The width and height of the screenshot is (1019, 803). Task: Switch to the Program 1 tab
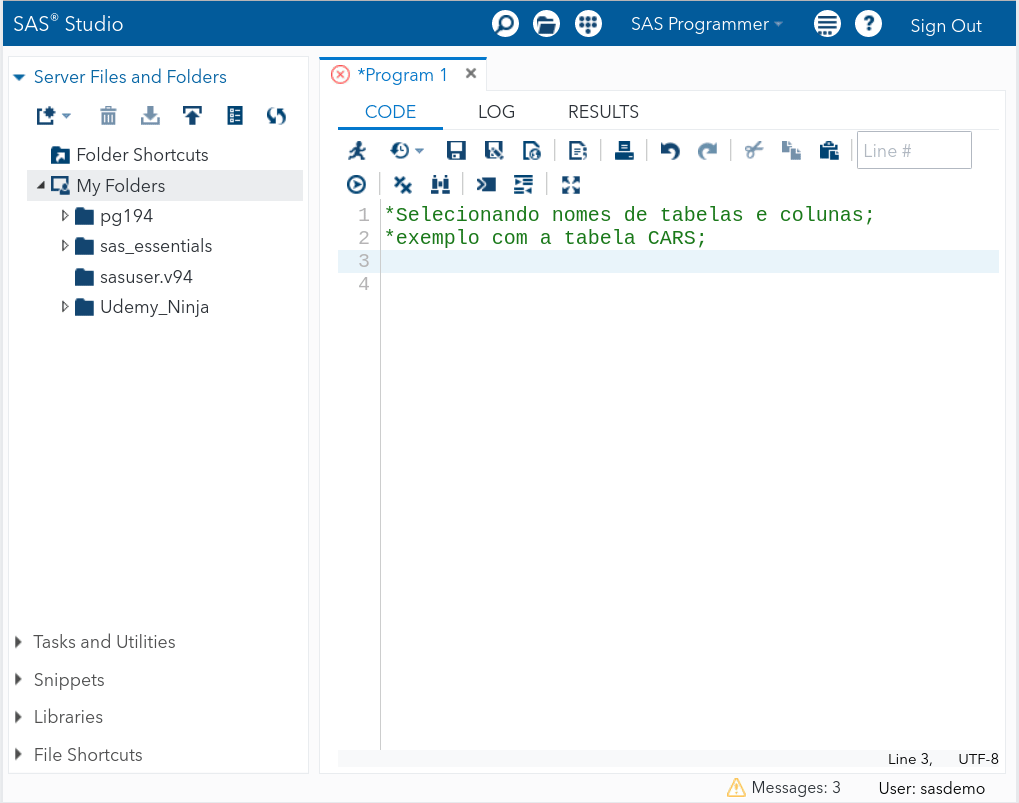coord(402,75)
